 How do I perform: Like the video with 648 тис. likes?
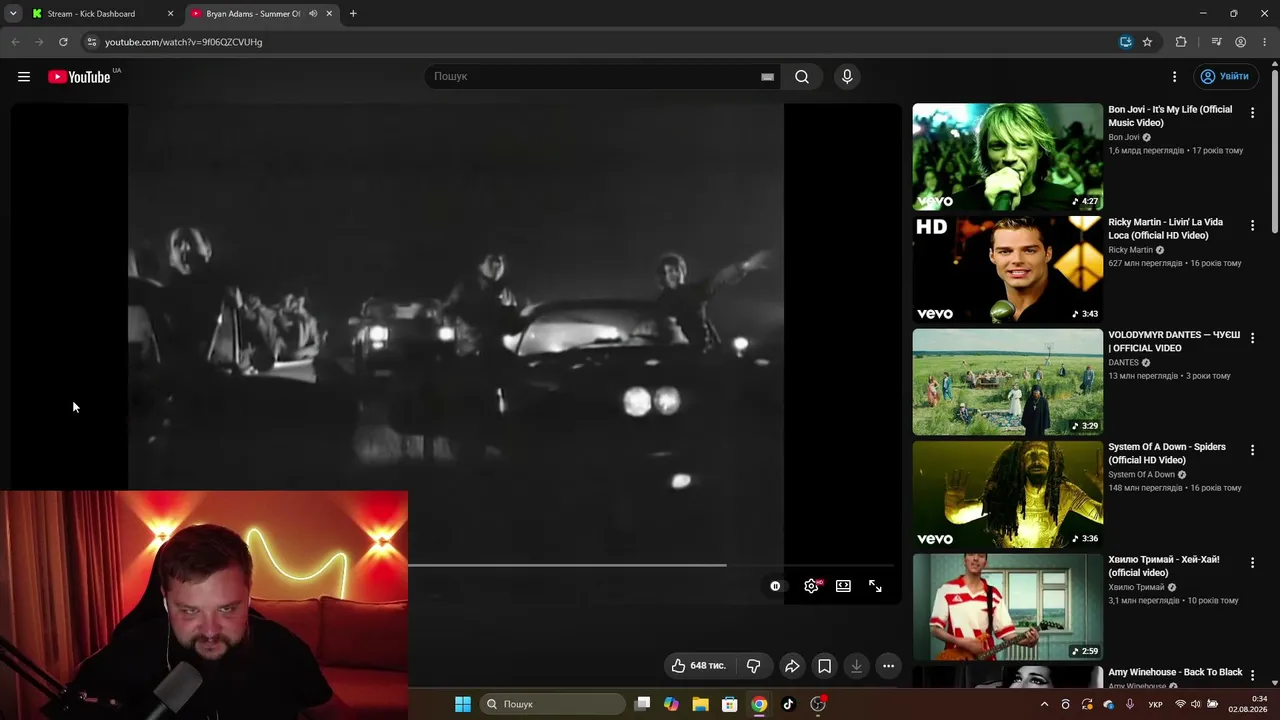pos(698,666)
